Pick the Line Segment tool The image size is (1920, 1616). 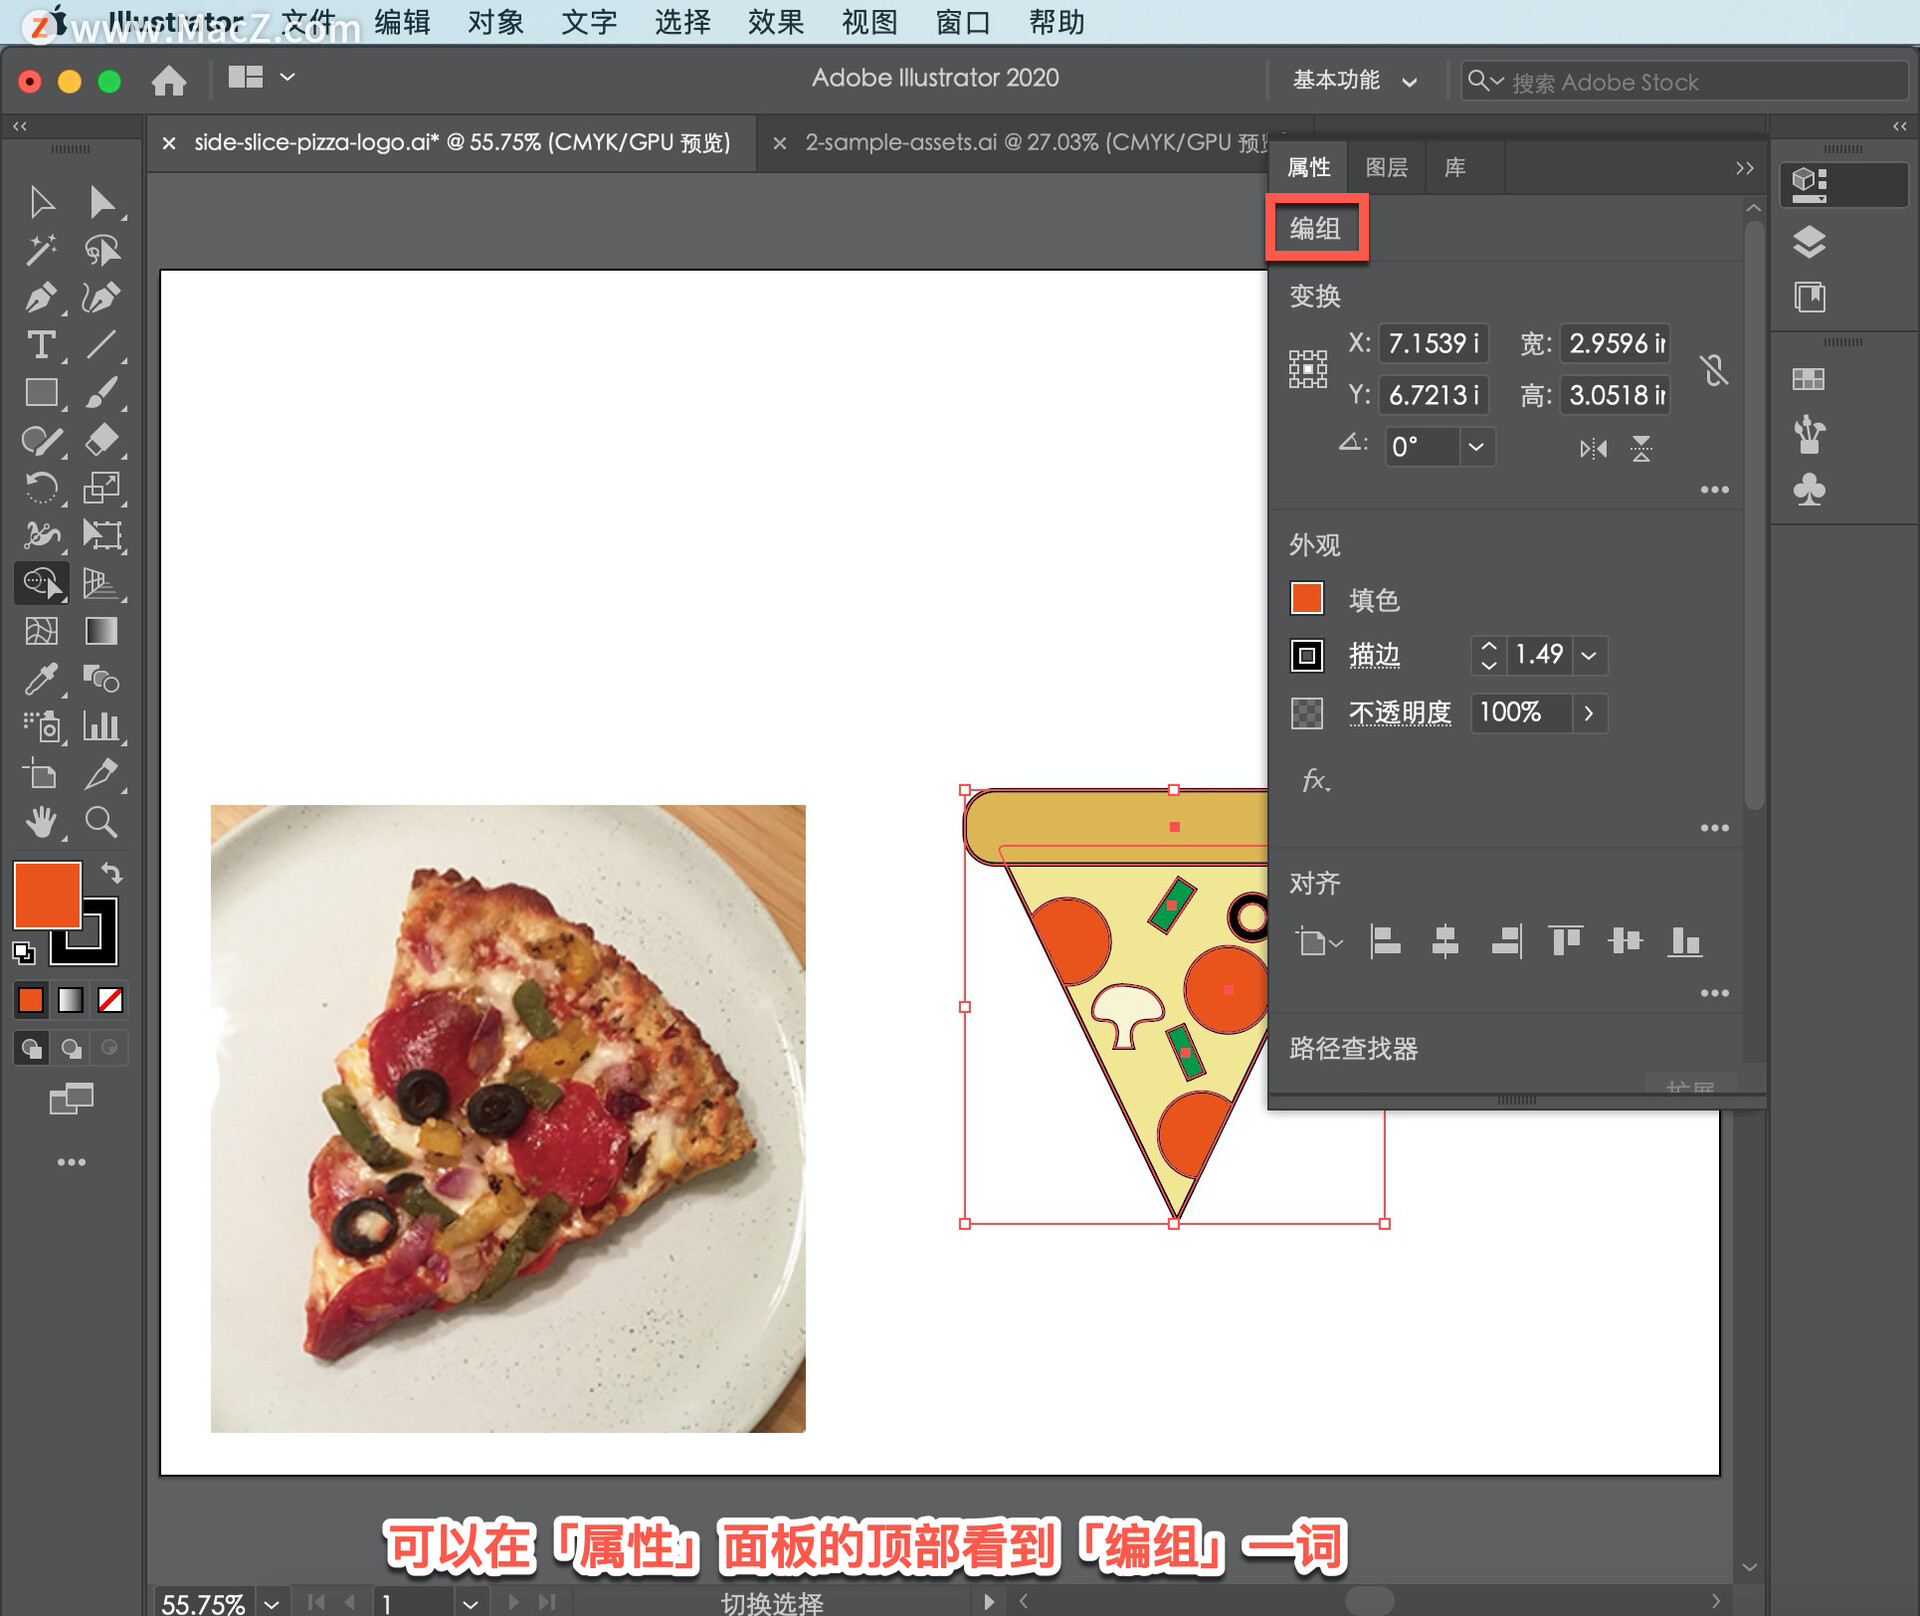pyautogui.click(x=101, y=345)
